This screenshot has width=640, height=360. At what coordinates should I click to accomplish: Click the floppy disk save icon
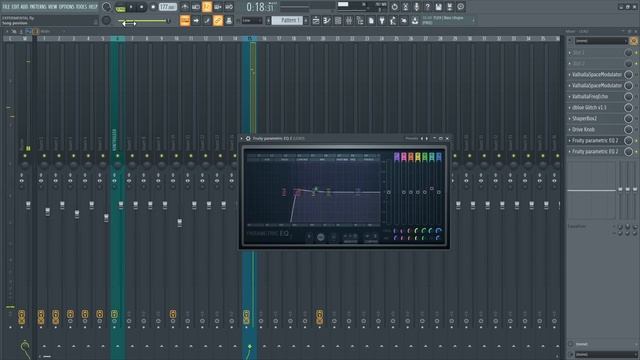[438, 7]
